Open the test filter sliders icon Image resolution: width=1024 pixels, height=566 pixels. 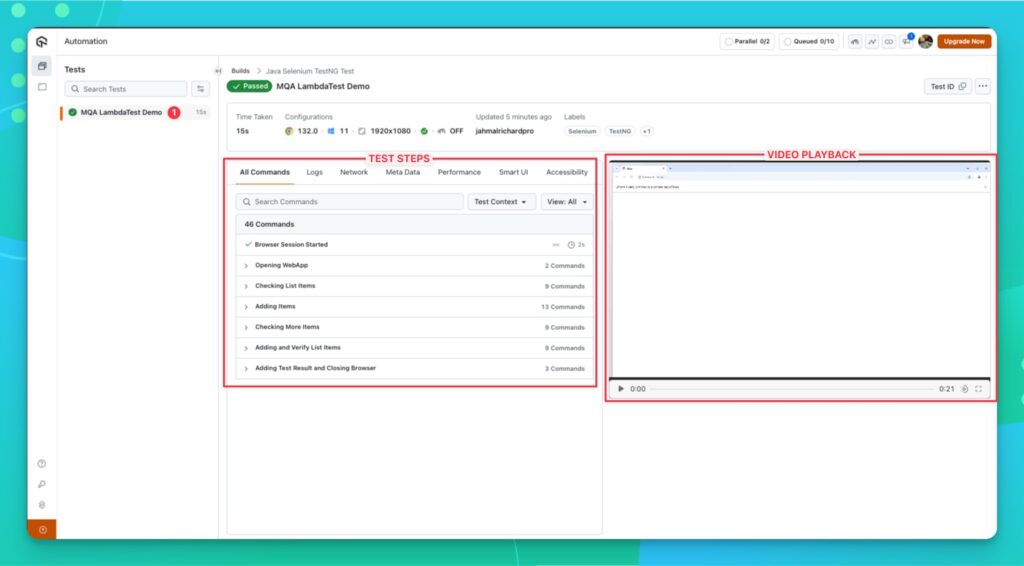200,89
